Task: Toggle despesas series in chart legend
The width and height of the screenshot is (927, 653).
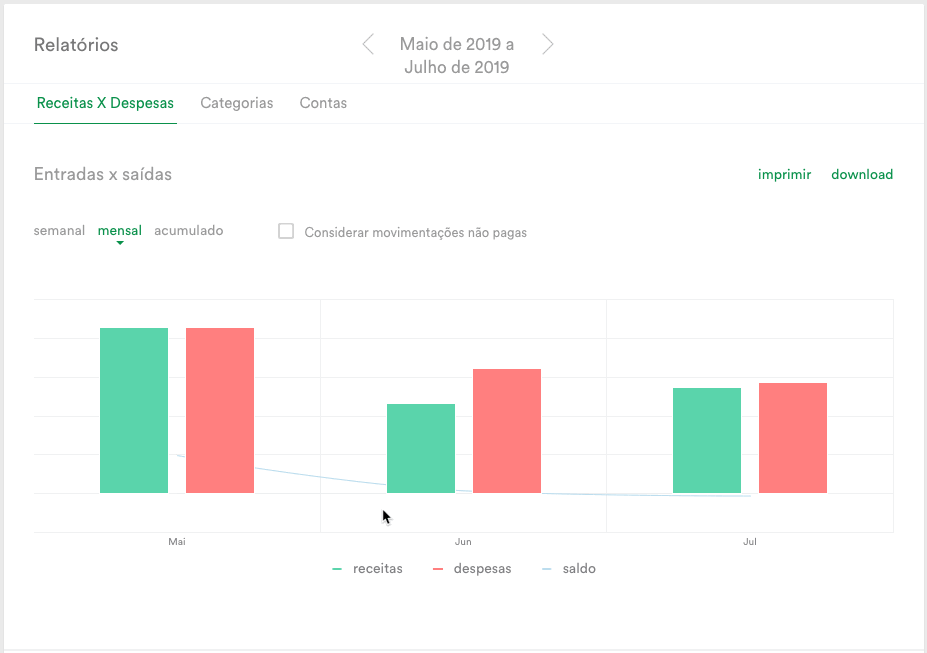Action: pos(472,568)
